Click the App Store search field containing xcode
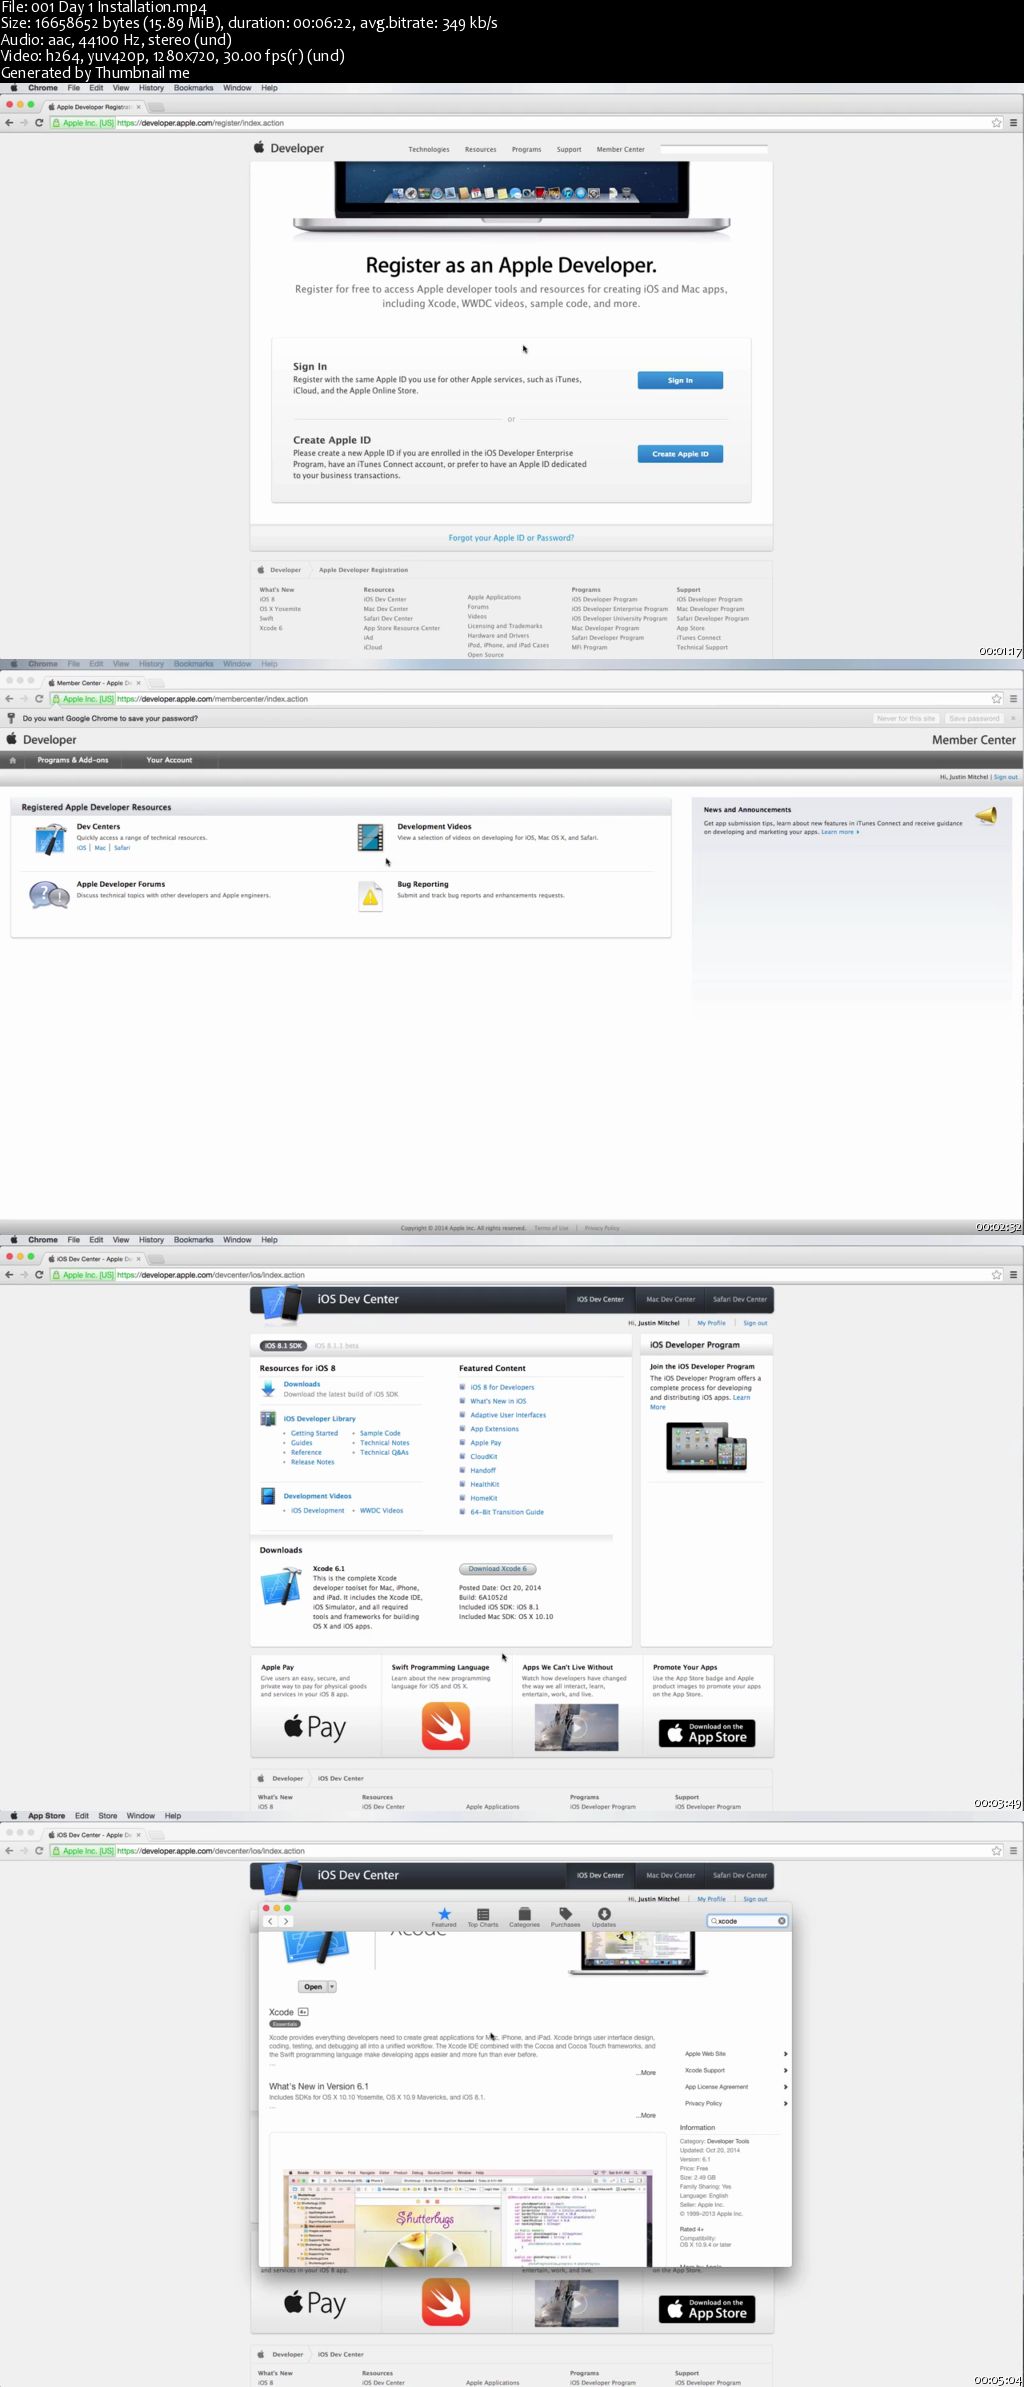The width and height of the screenshot is (1024, 2387). pos(747,1921)
